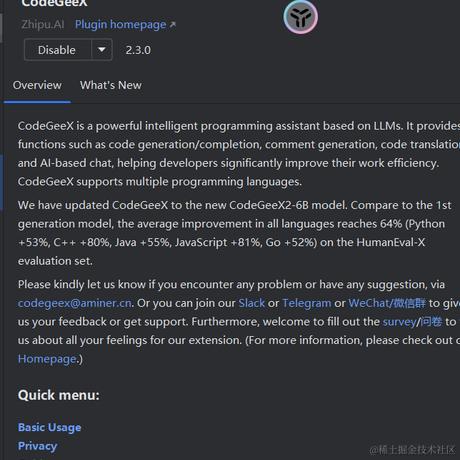Click the external arrow beside Plugin homepage
The height and width of the screenshot is (460, 460).
[x=172, y=25]
